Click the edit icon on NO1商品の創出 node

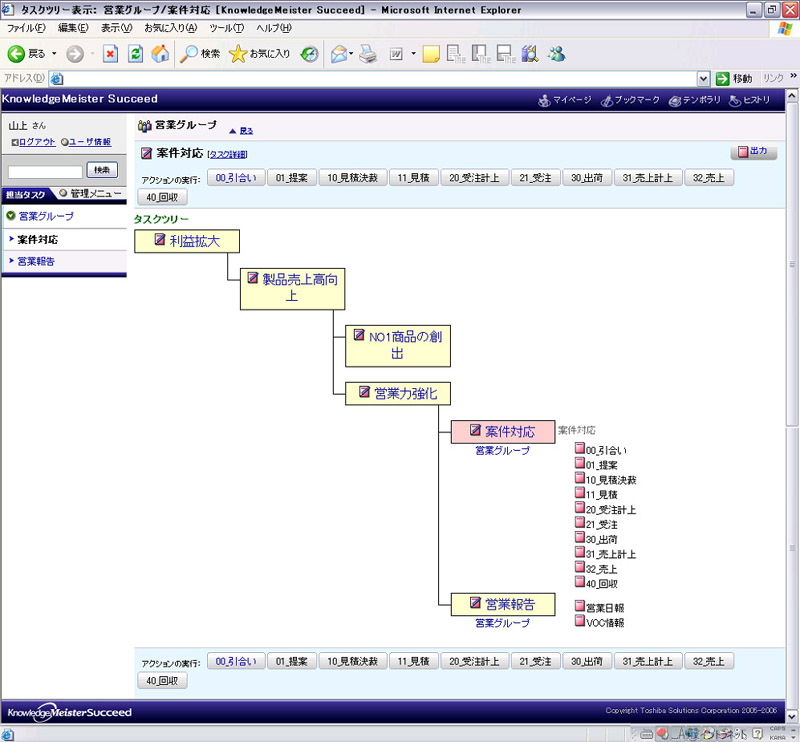point(359,335)
